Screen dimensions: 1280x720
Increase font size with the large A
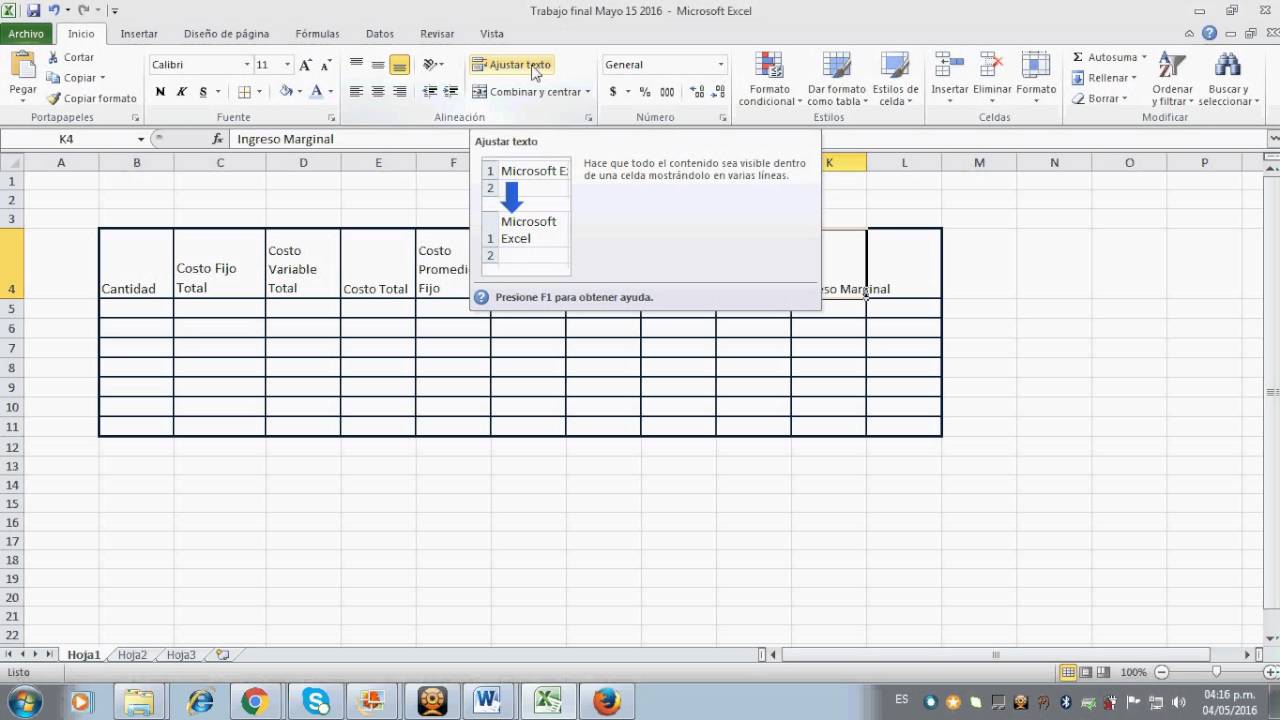(306, 65)
